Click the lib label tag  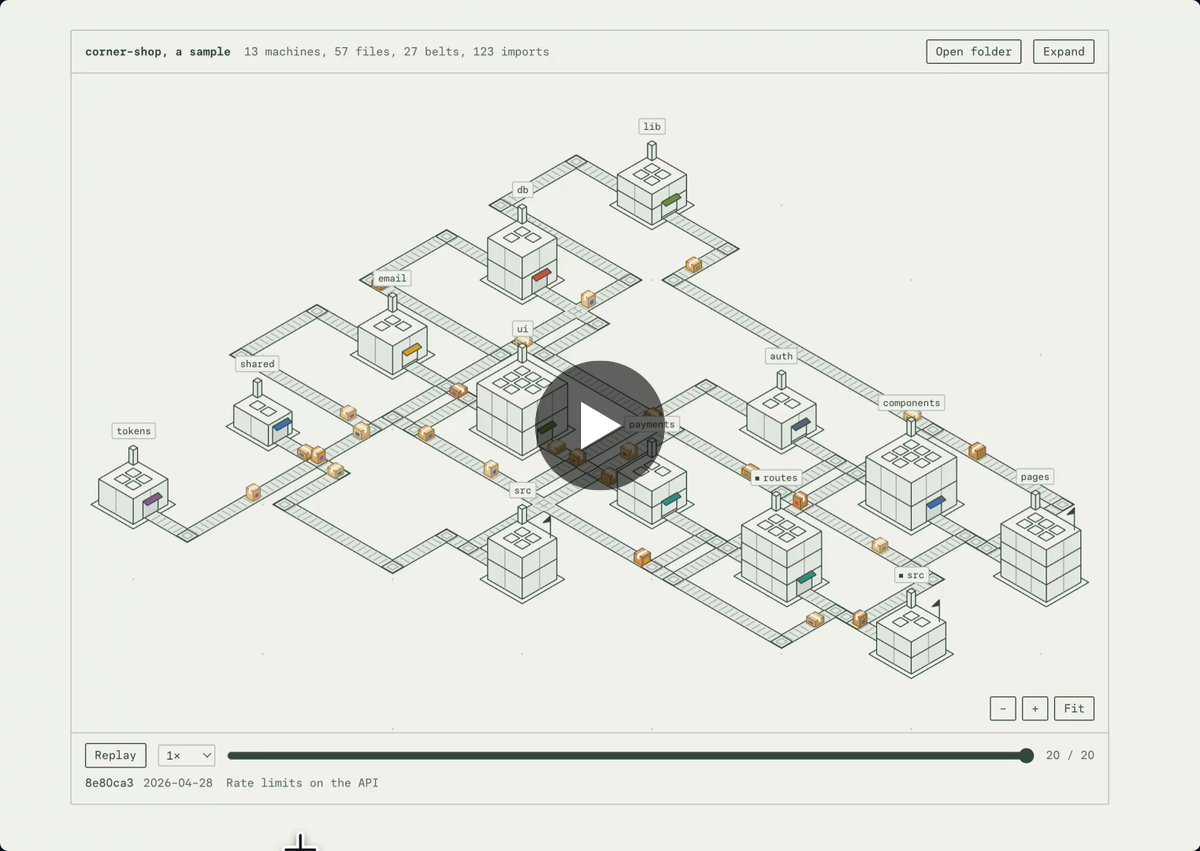(x=652, y=127)
